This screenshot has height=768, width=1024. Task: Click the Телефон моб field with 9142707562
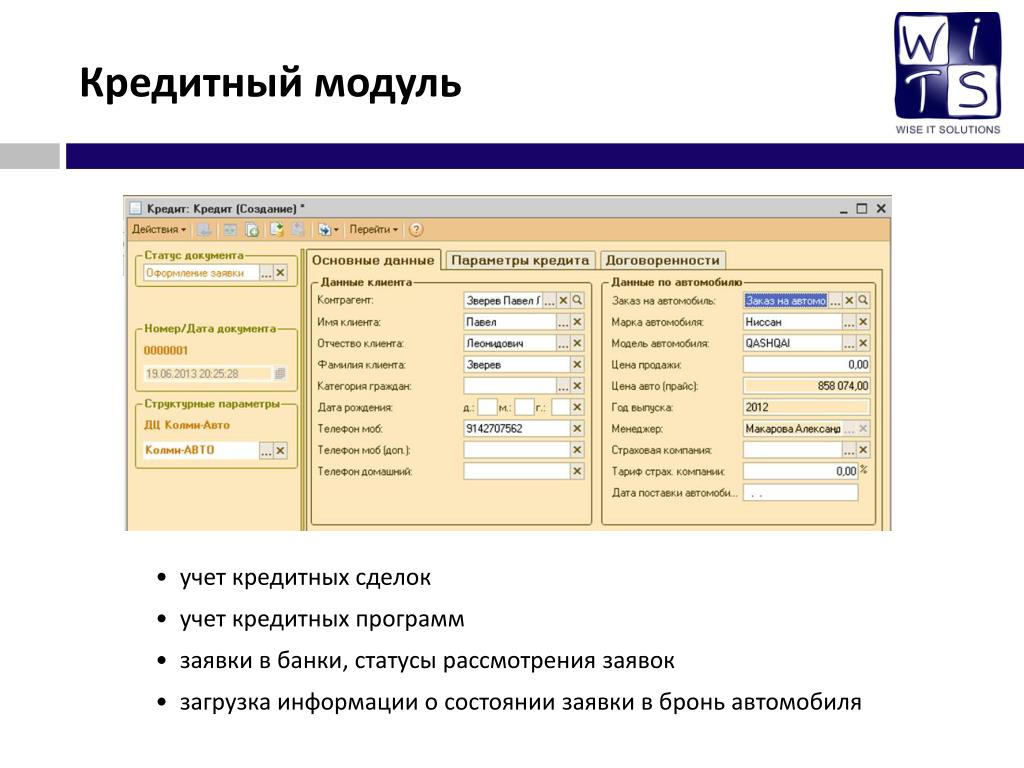517,429
